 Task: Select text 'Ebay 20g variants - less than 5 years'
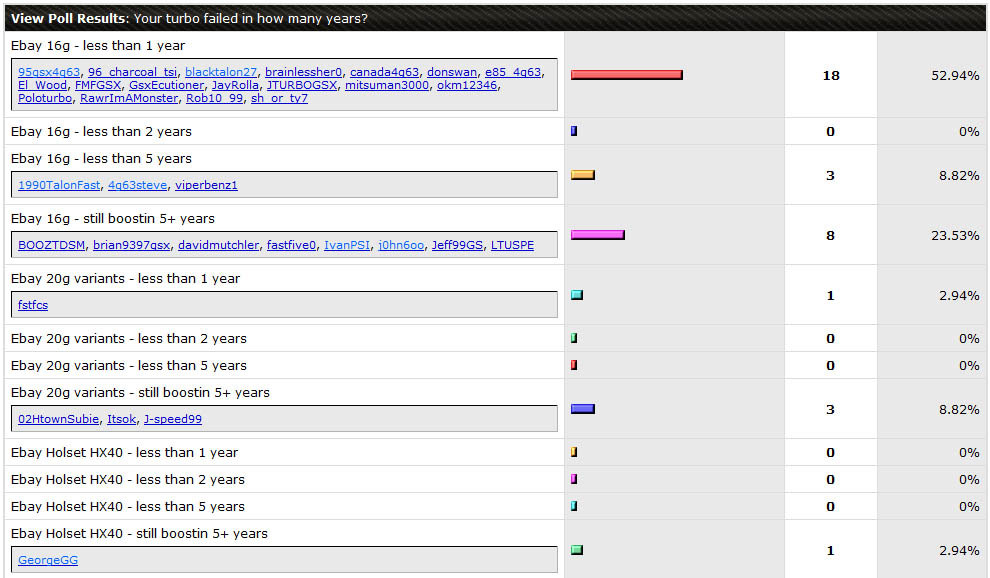129,366
